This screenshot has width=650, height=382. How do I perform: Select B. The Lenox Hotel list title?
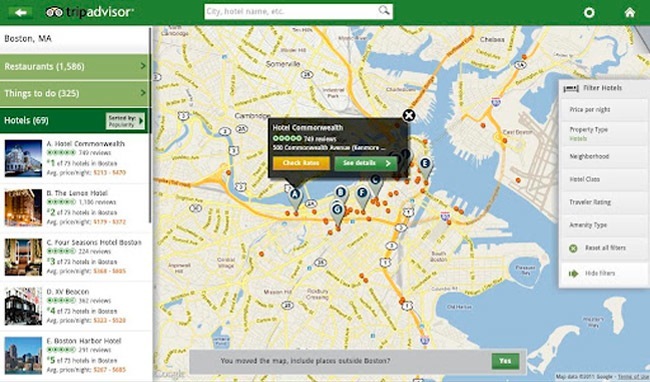point(77,193)
